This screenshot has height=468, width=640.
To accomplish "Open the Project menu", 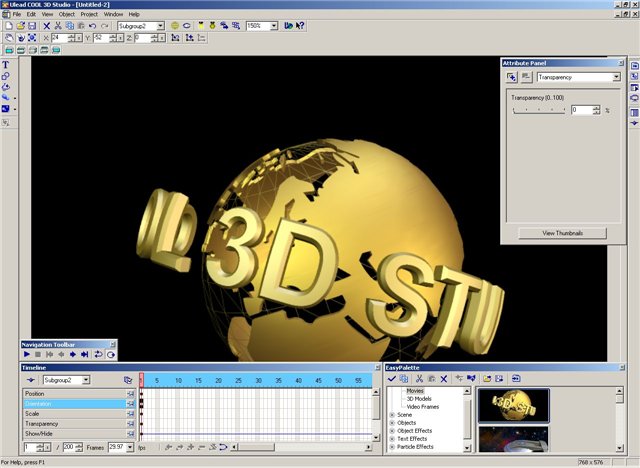I will click(89, 14).
